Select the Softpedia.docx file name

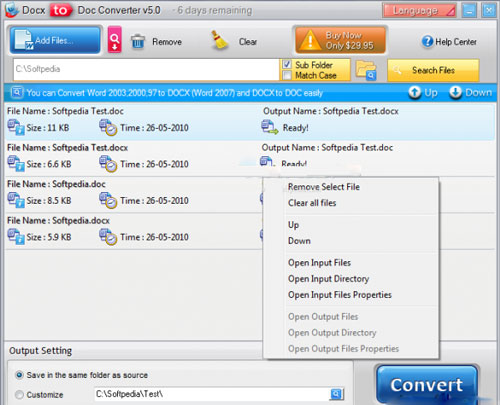click(58, 220)
